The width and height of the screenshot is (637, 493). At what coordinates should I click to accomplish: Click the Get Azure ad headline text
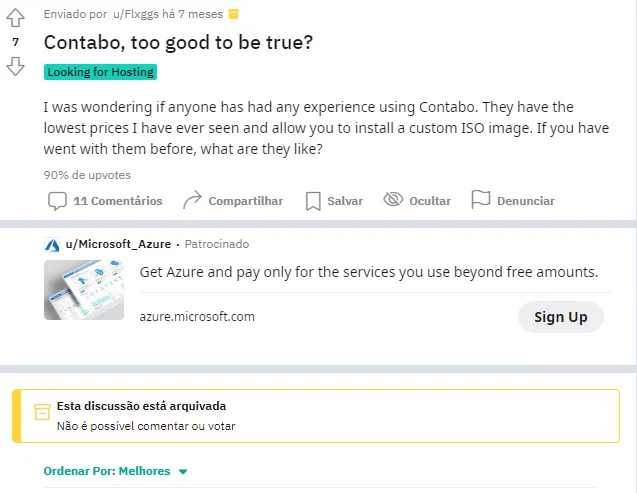coord(368,272)
